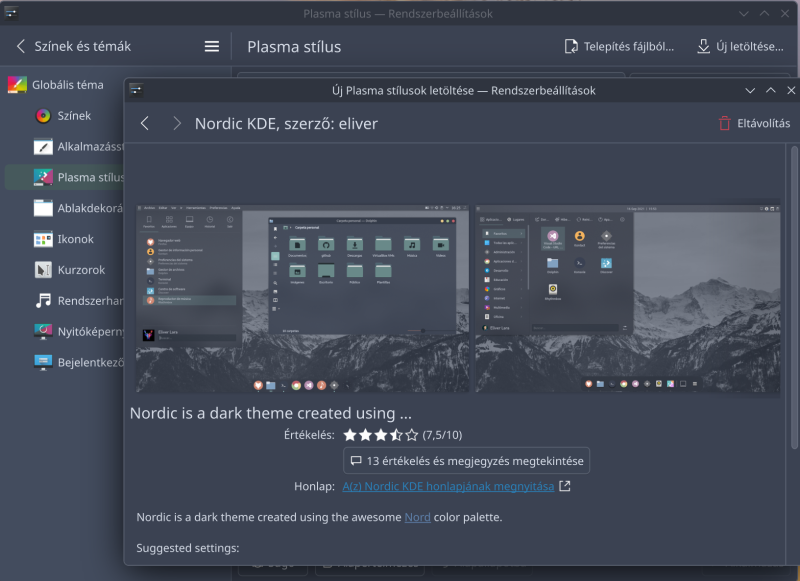Image resolution: width=800 pixels, height=581 pixels.
Task: Click the Színek color wheel icon
Action: tap(43, 116)
